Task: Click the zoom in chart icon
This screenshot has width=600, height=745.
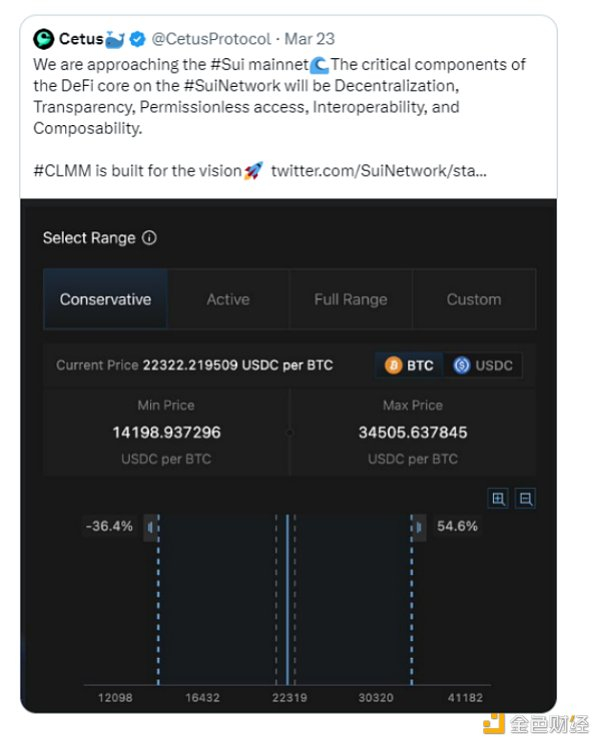Action: pyautogui.click(x=498, y=498)
